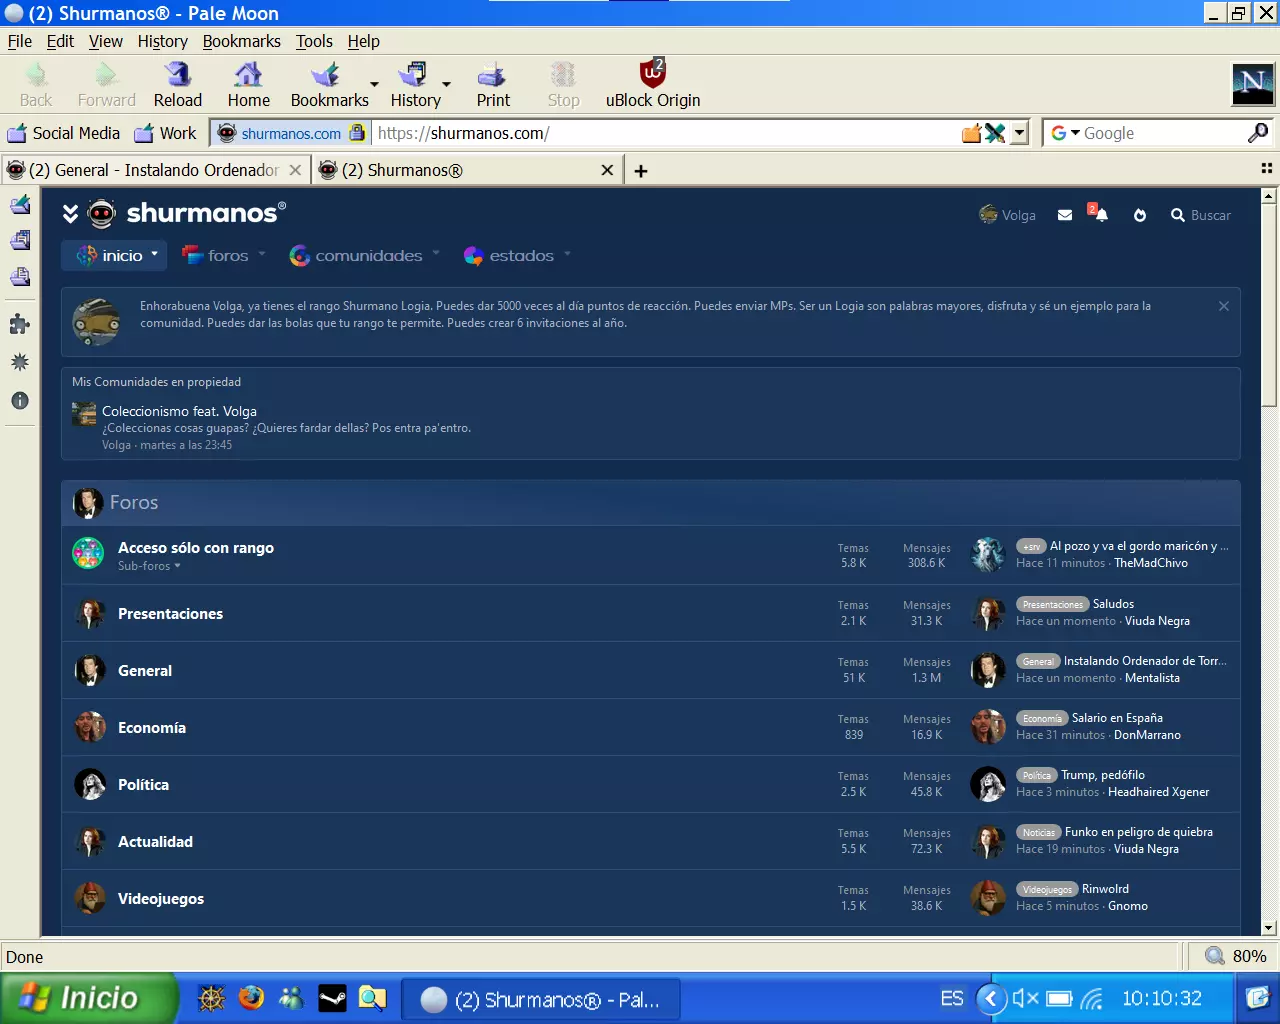Go to Home page button

[248, 84]
